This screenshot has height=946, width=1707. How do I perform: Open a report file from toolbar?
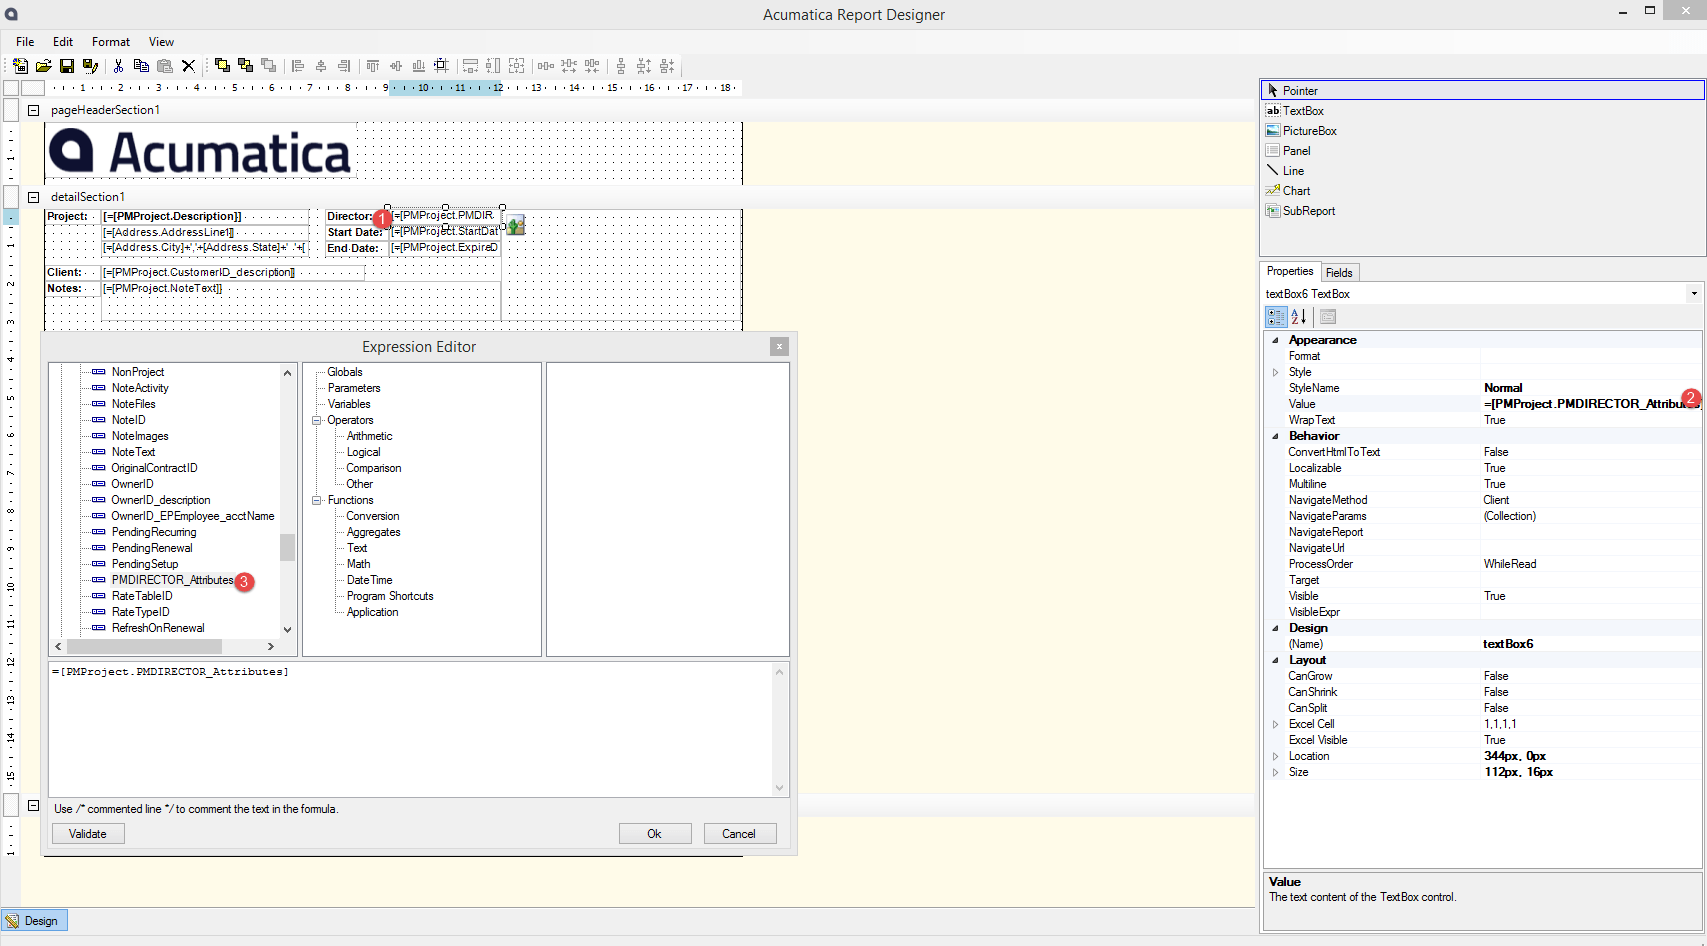43,66
